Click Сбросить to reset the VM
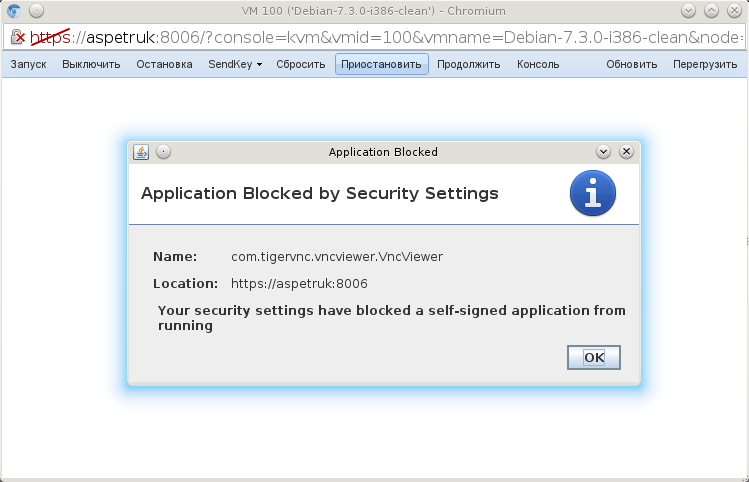Viewport: 749px width, 482px height. [301, 65]
